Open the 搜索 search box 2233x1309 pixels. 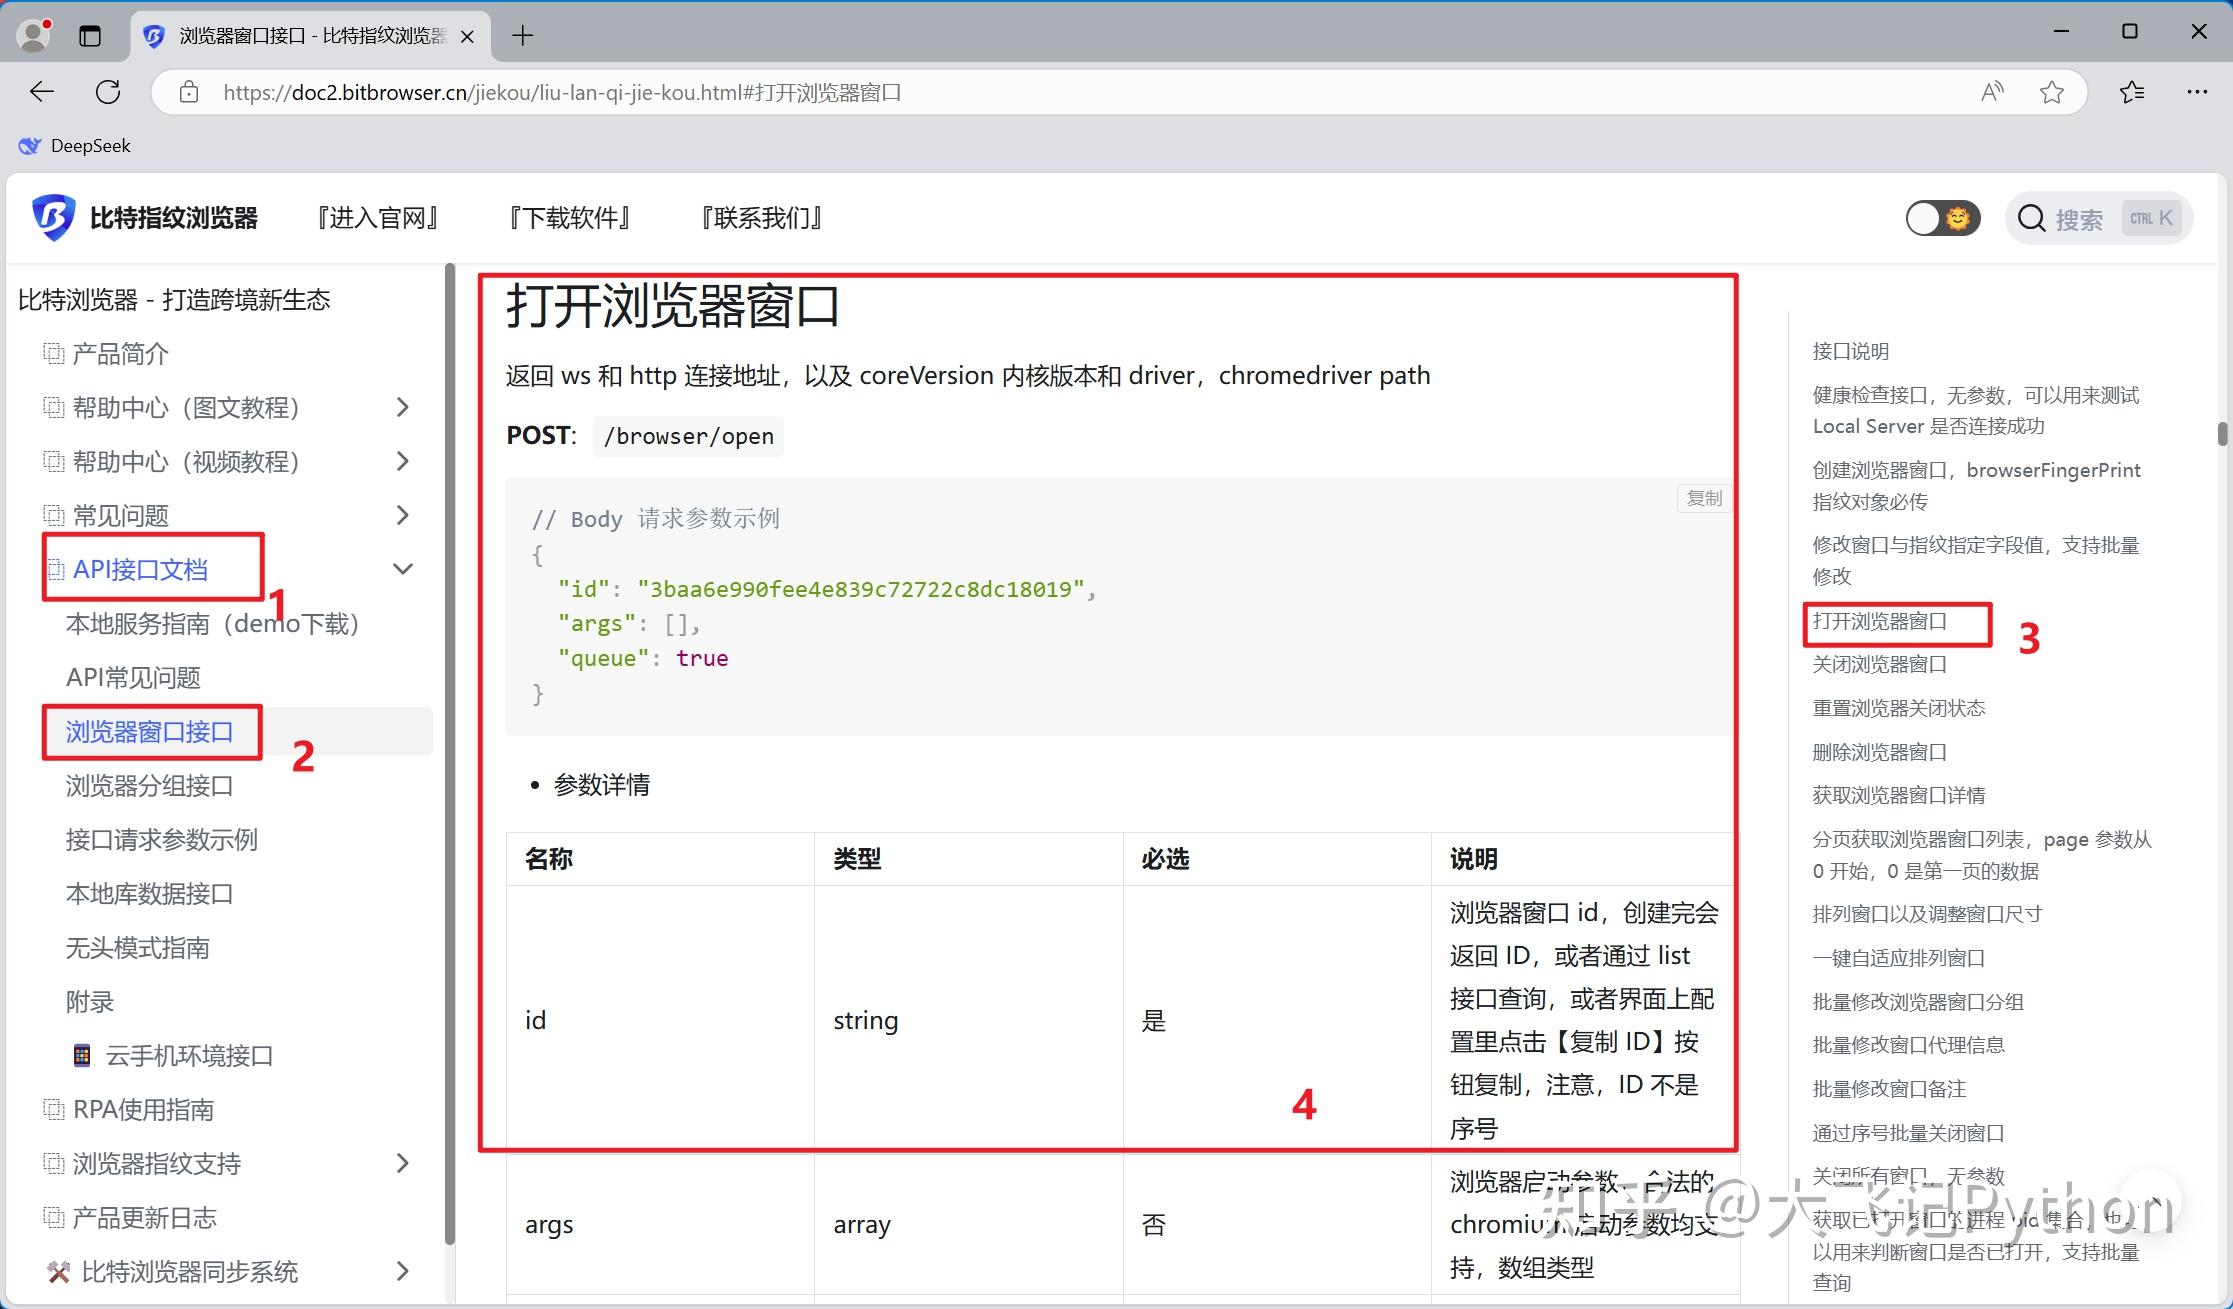(2098, 218)
